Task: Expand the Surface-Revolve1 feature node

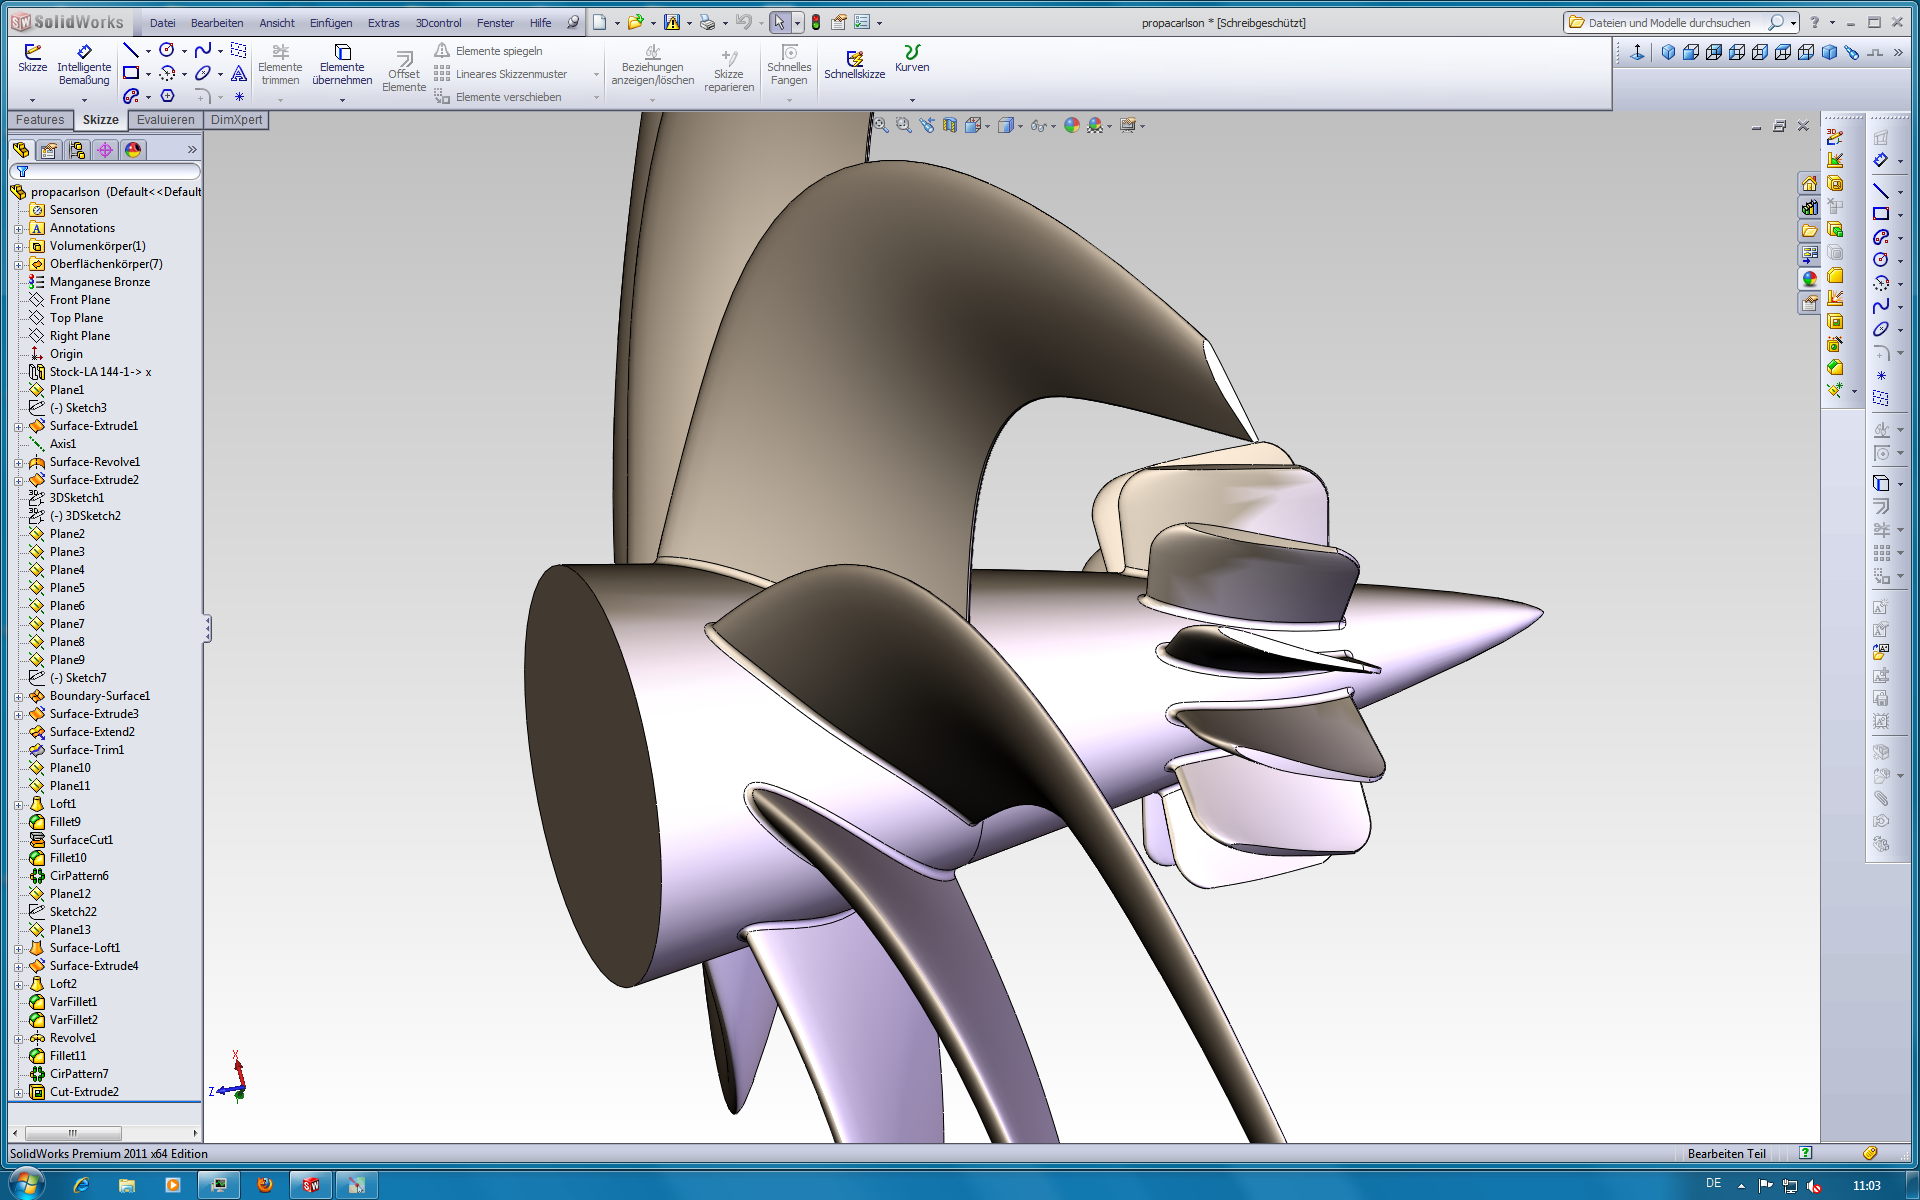Action: pyautogui.click(x=18, y=462)
